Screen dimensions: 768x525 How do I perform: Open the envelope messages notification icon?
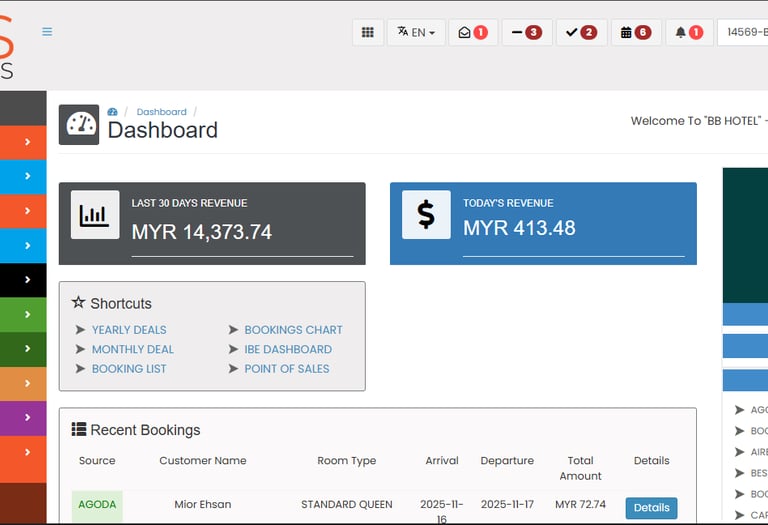(x=473, y=32)
